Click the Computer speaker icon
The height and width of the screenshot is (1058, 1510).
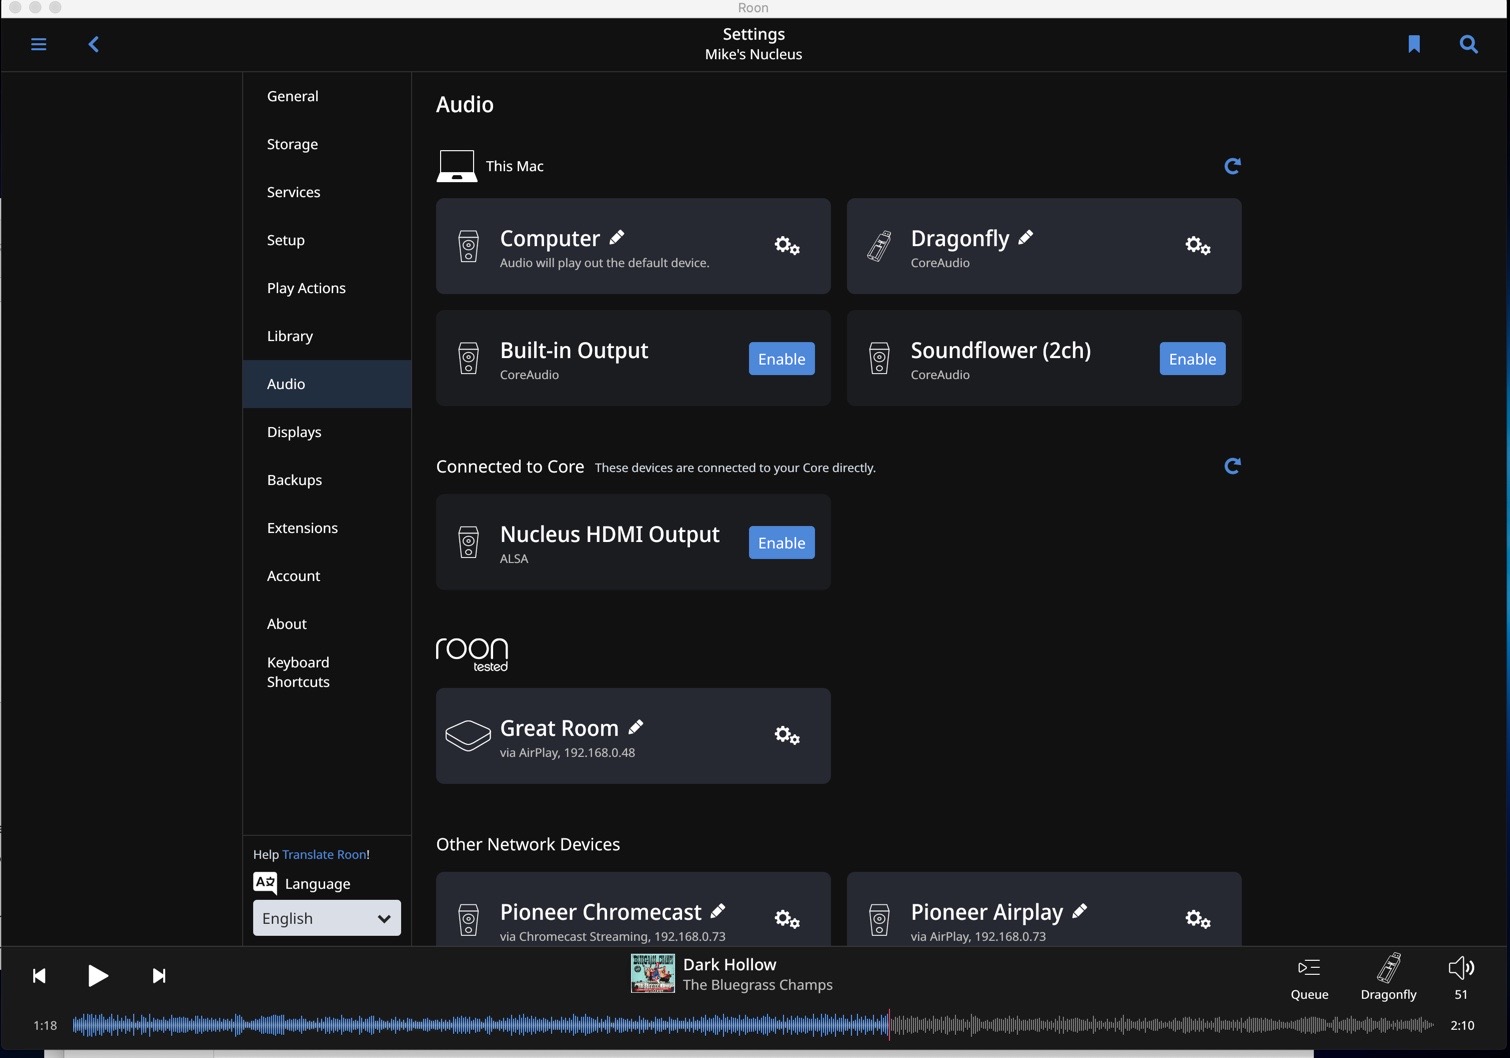468,246
